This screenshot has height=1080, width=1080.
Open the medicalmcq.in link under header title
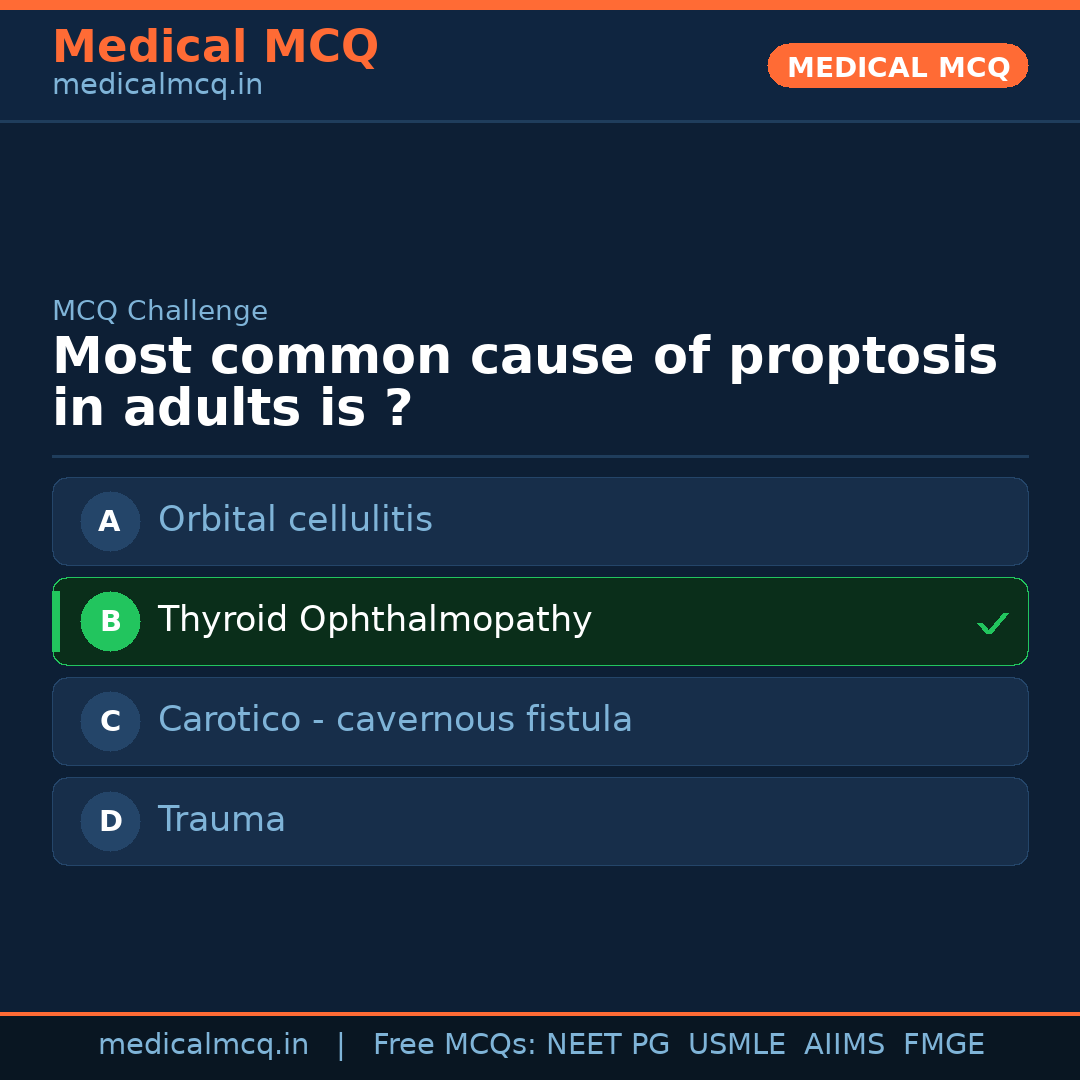(157, 85)
